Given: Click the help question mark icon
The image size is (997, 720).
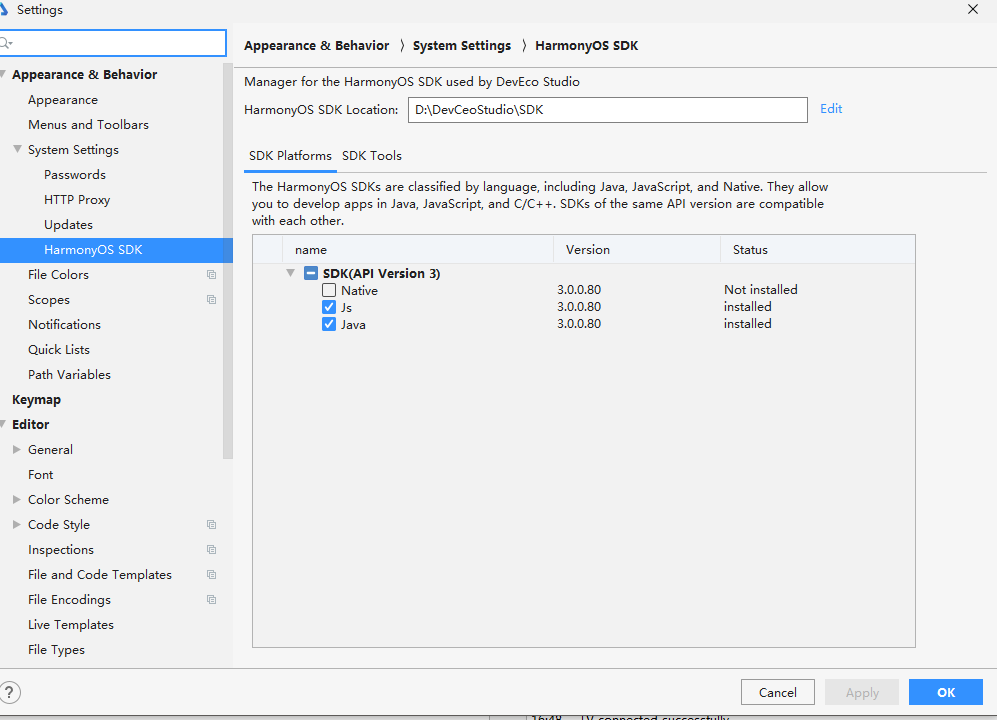Looking at the screenshot, I should coord(9,692).
